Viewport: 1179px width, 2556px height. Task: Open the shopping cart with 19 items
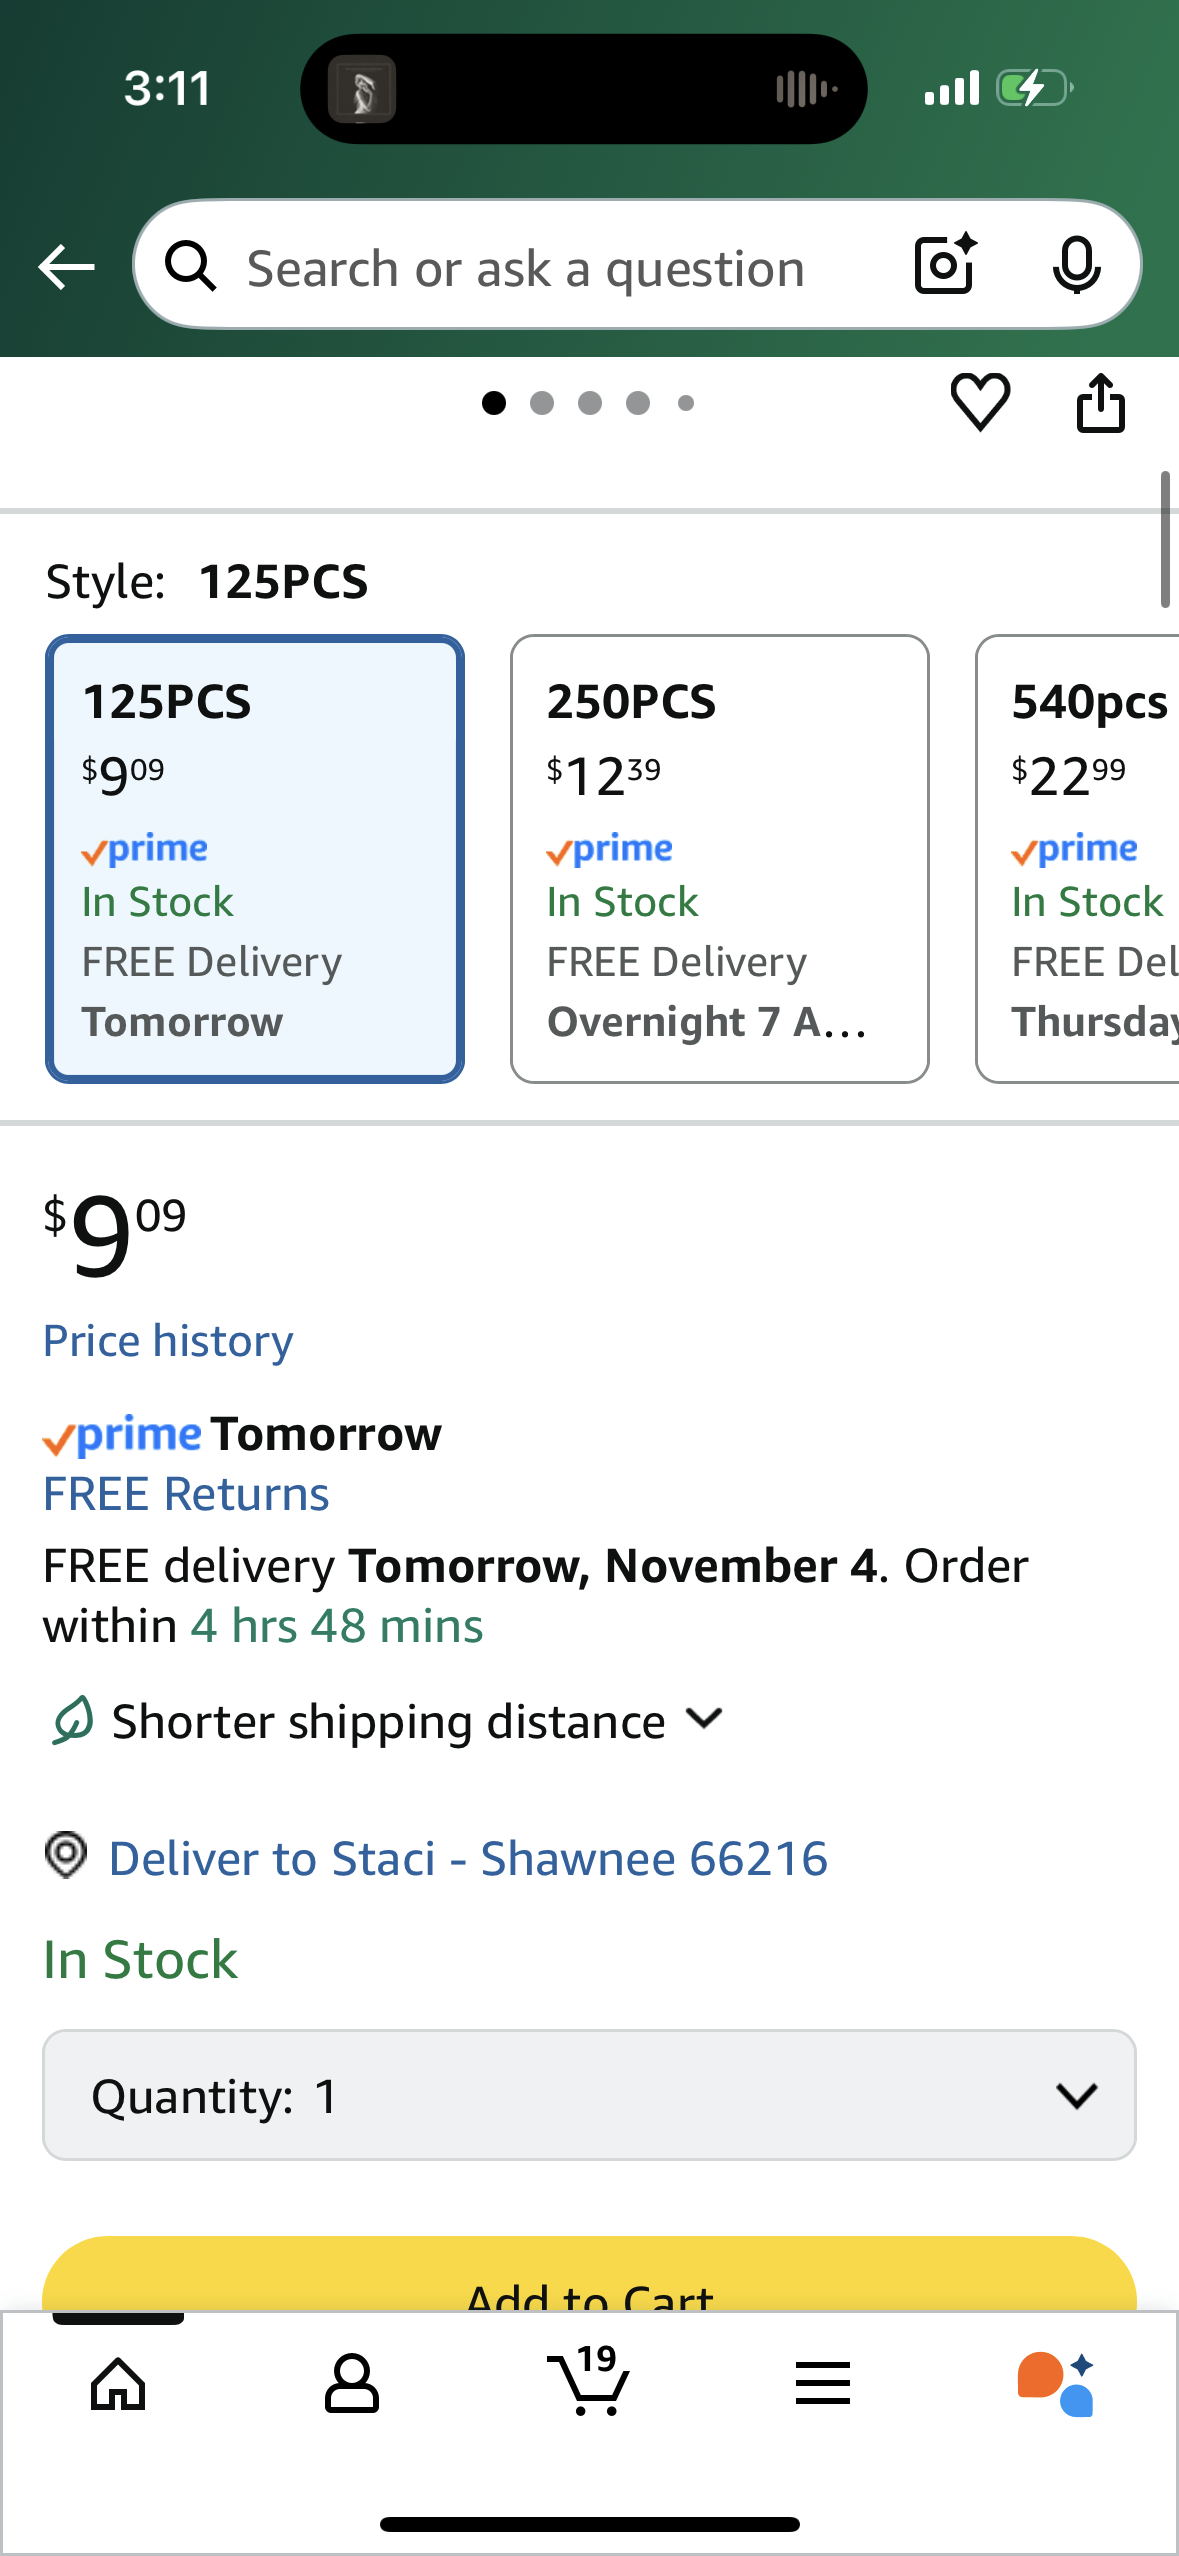point(589,2382)
